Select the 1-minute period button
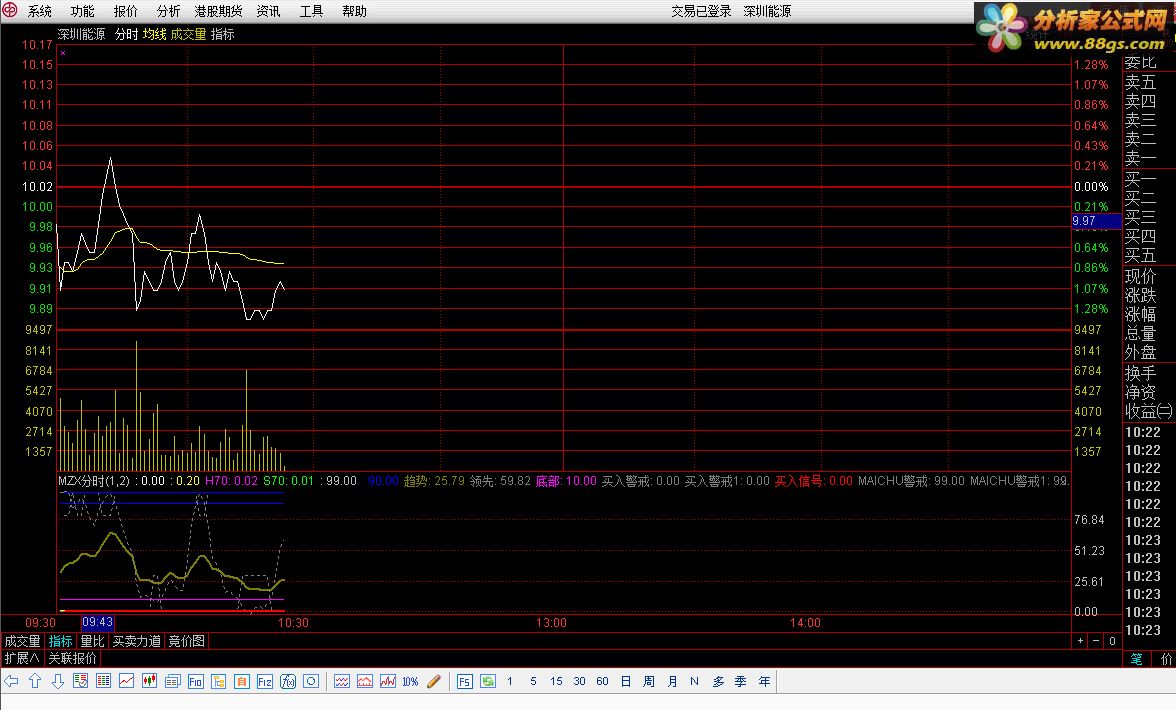Screen dimensions: 1176x710 click(510, 681)
